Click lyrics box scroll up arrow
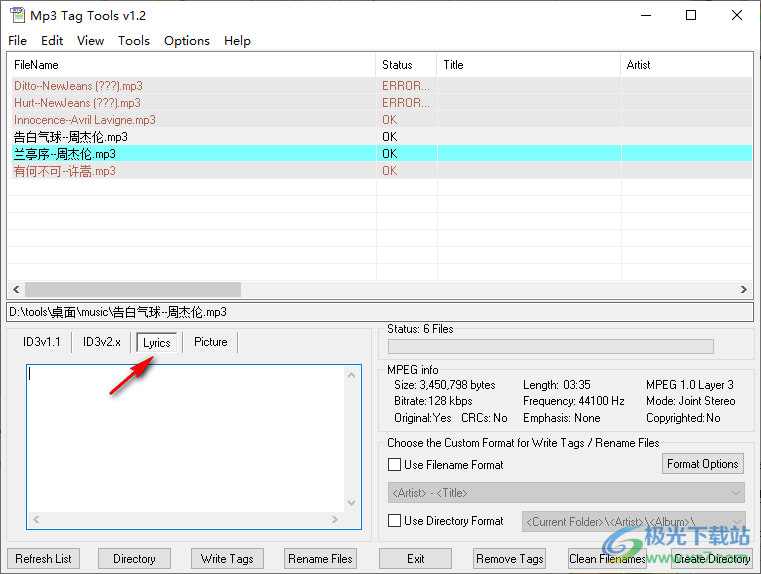Screen dimensions: 761x574 pos(352,375)
